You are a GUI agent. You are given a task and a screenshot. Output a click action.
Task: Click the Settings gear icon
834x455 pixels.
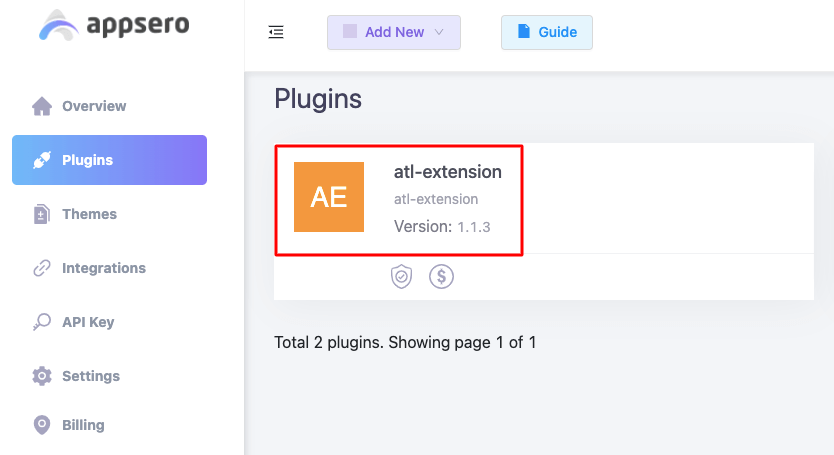[x=42, y=376]
